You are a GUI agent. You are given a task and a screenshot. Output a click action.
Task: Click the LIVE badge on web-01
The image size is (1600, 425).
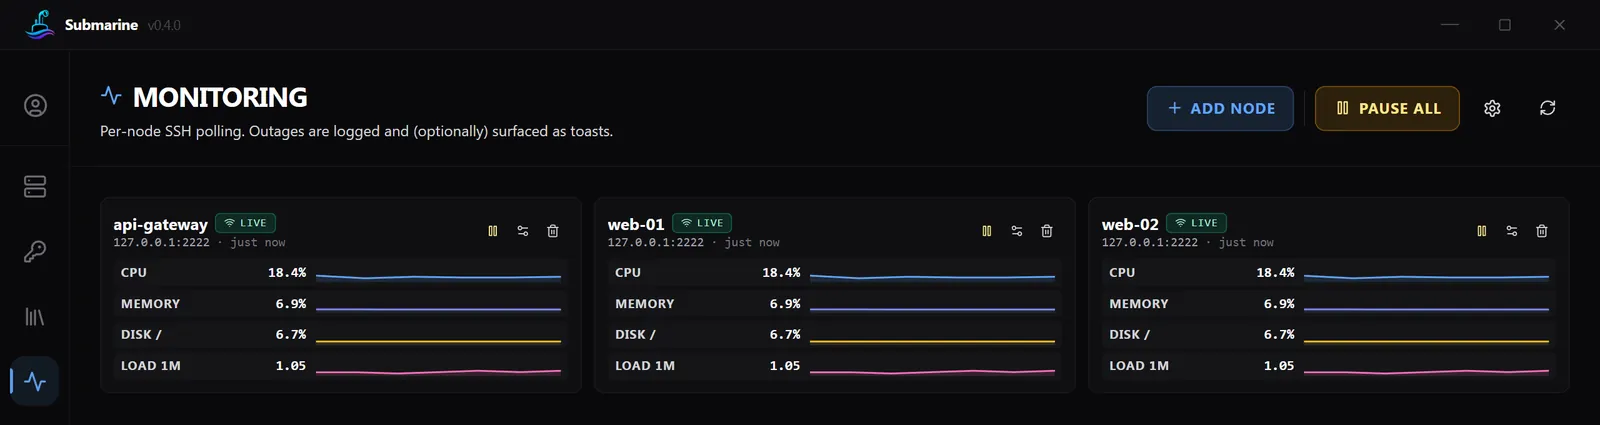pos(702,223)
